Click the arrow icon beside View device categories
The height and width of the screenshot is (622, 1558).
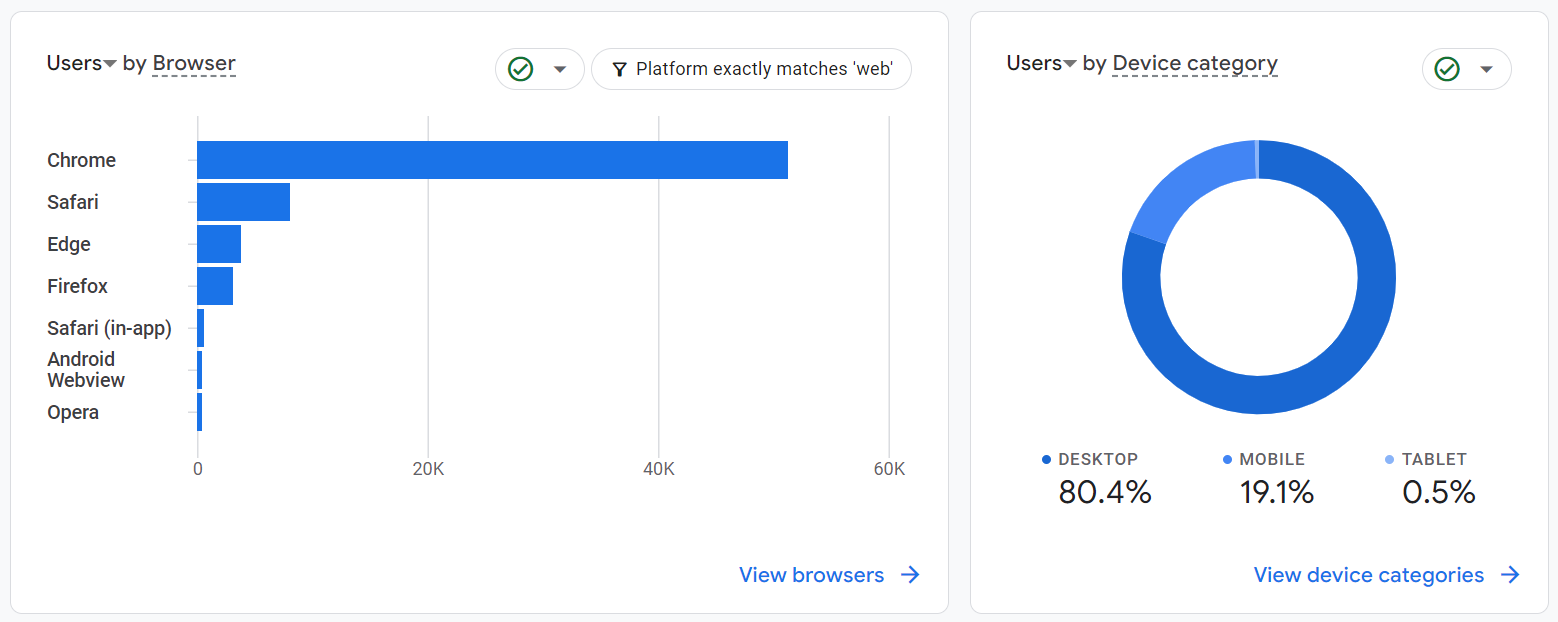(x=1510, y=575)
